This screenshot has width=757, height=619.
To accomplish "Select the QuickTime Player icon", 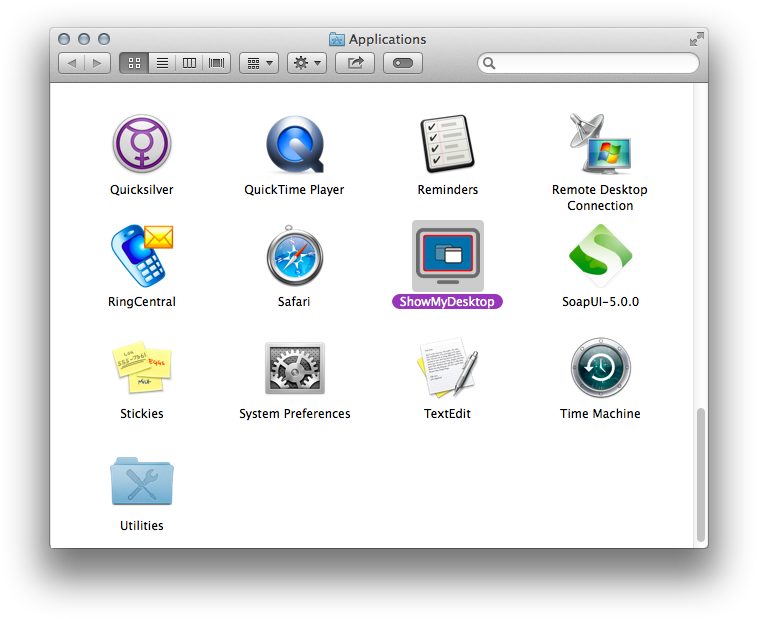I will click(295, 144).
